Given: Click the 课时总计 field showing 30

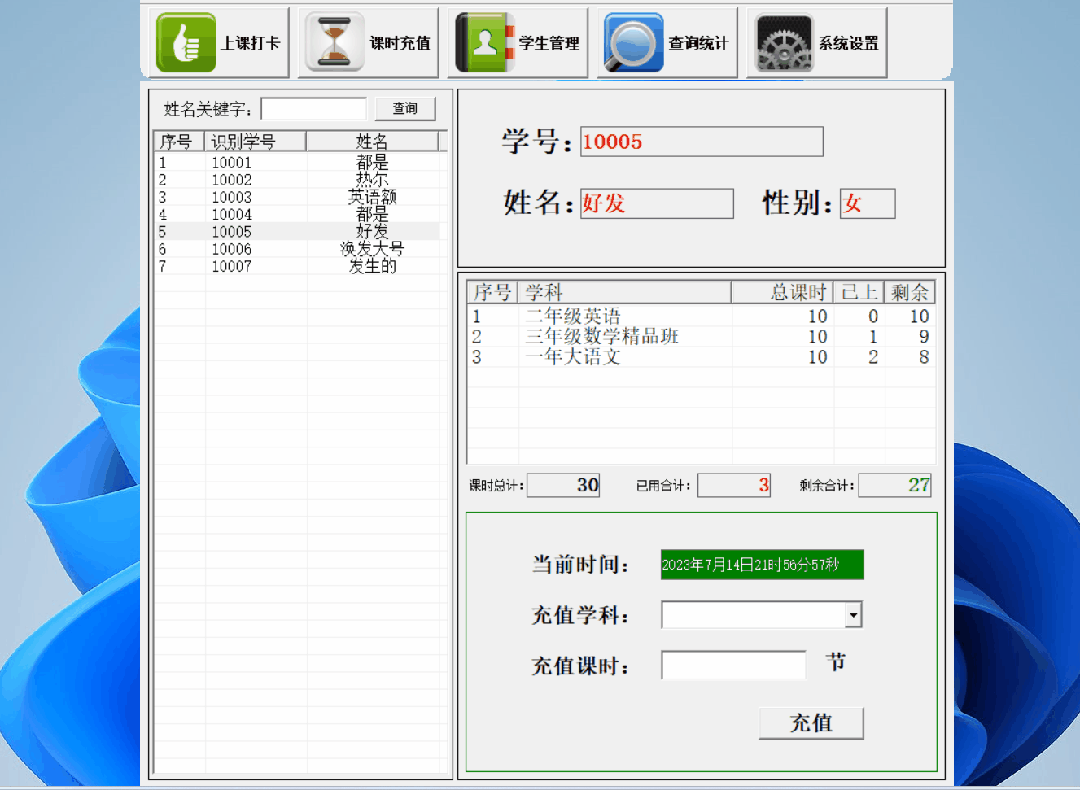Looking at the screenshot, I should (x=564, y=485).
